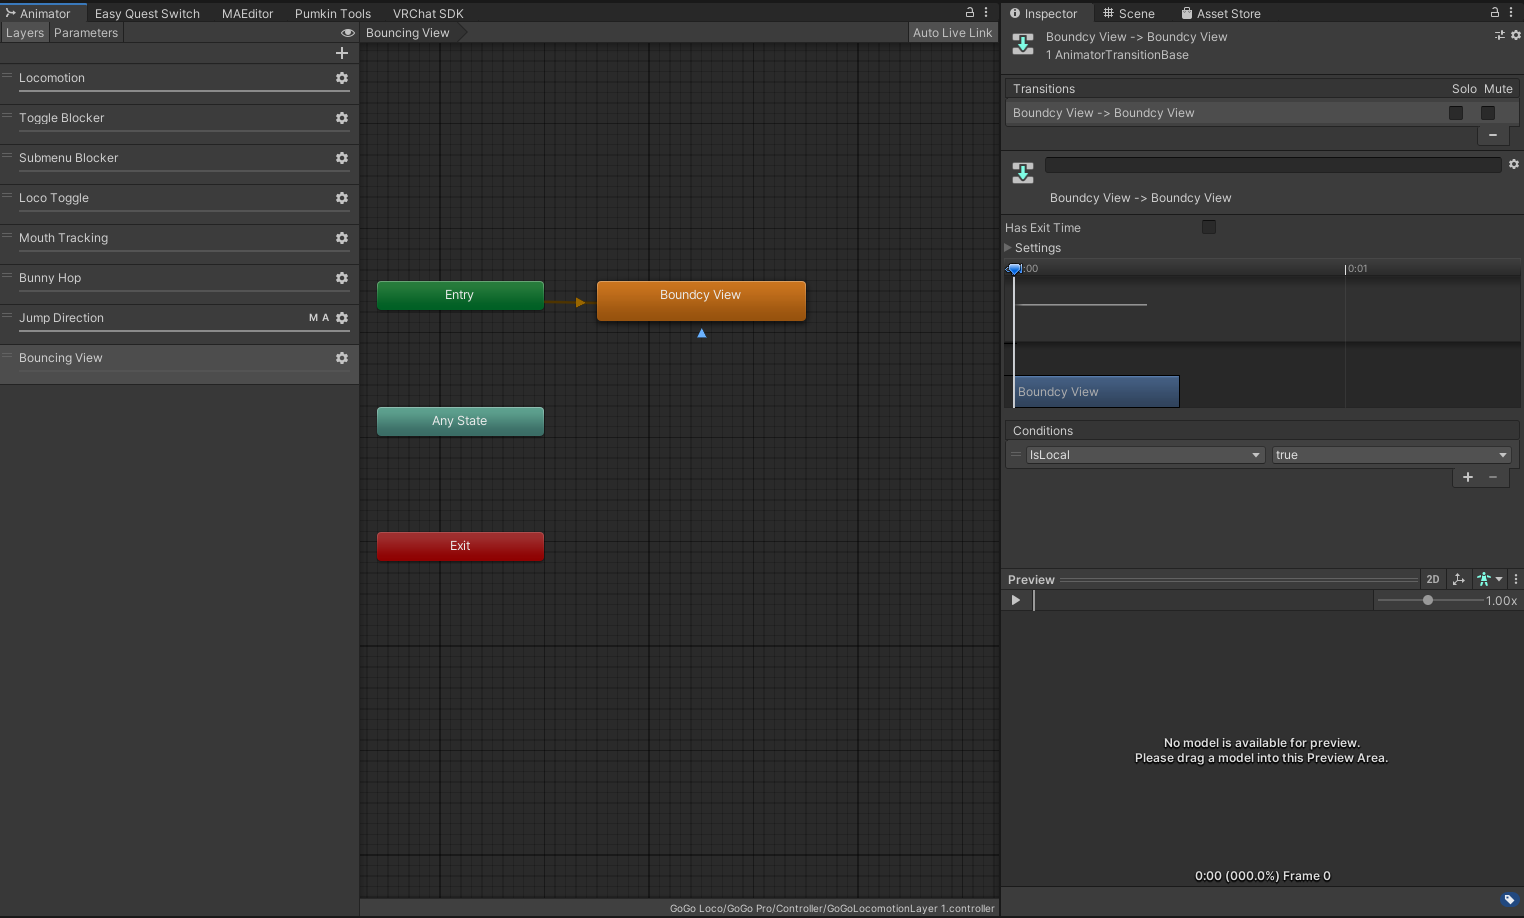1524x918 pixels.
Task: Remove selected transition with minus button
Action: pyautogui.click(x=1493, y=135)
